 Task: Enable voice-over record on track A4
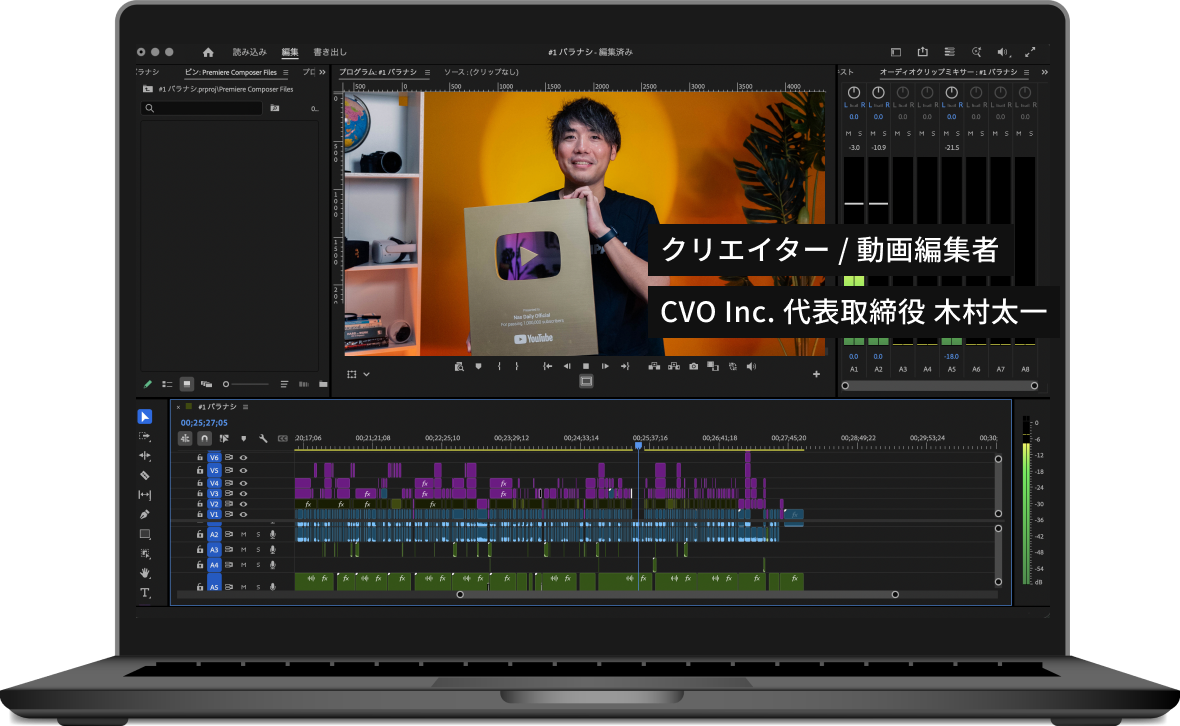pos(272,565)
